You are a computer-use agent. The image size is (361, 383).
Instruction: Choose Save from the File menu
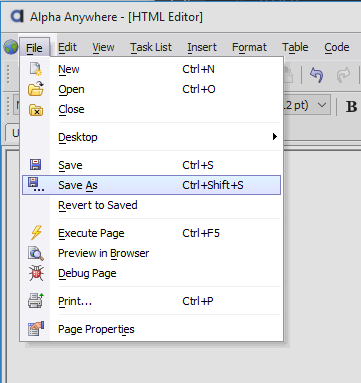click(152, 165)
